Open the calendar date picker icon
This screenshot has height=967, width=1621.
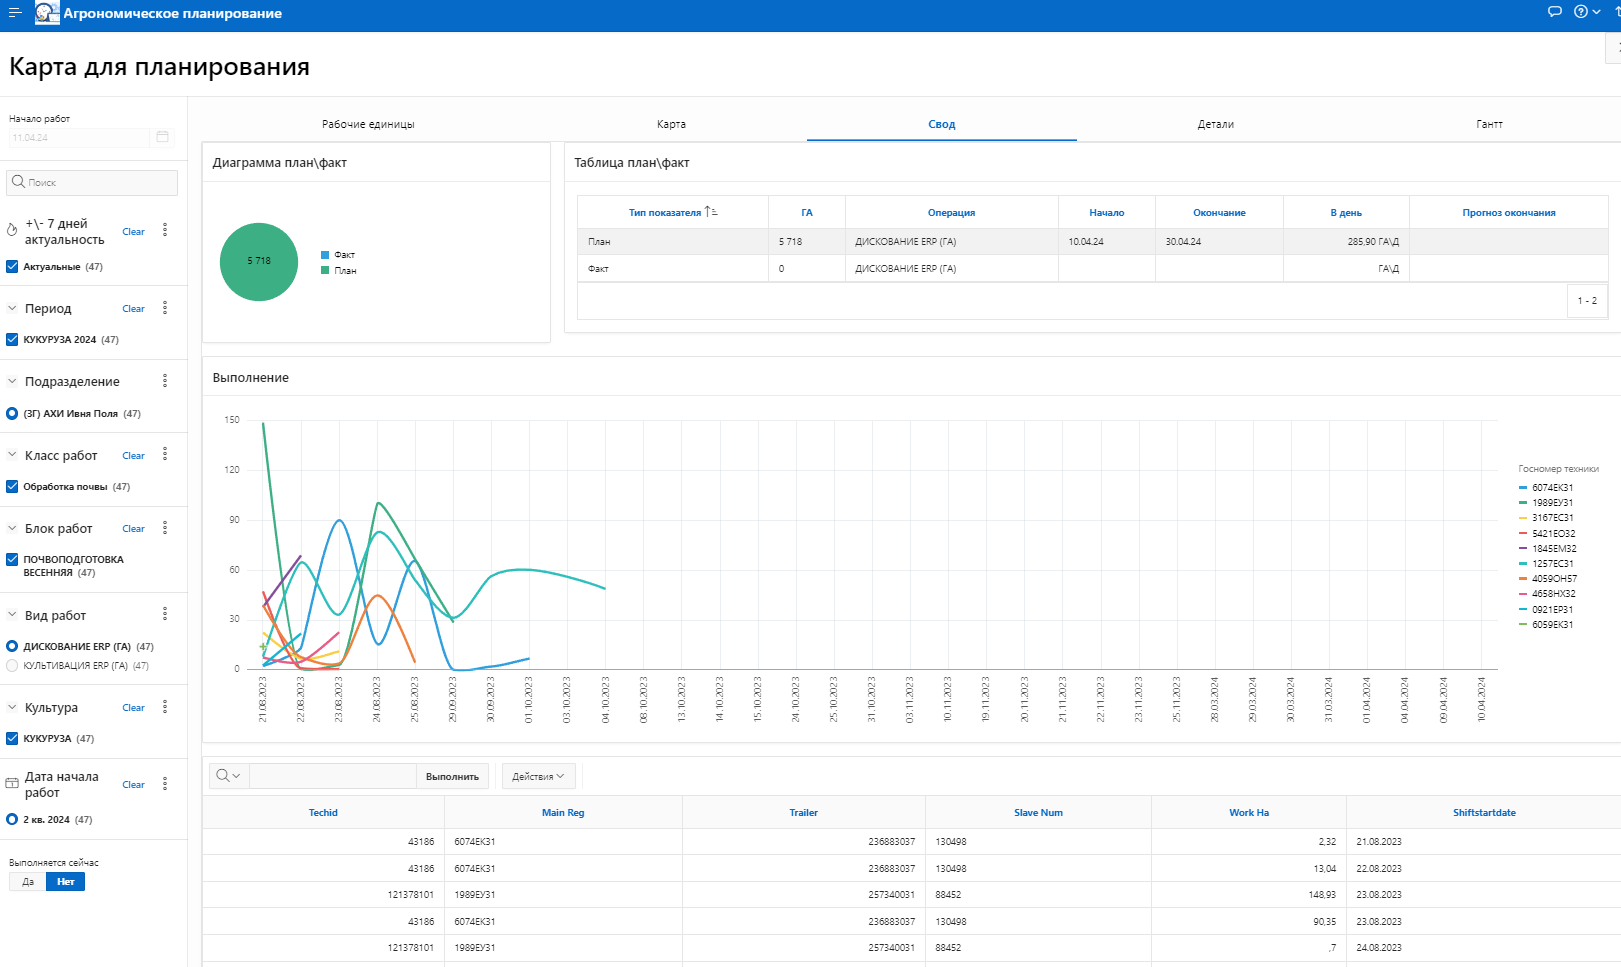[x=163, y=137]
